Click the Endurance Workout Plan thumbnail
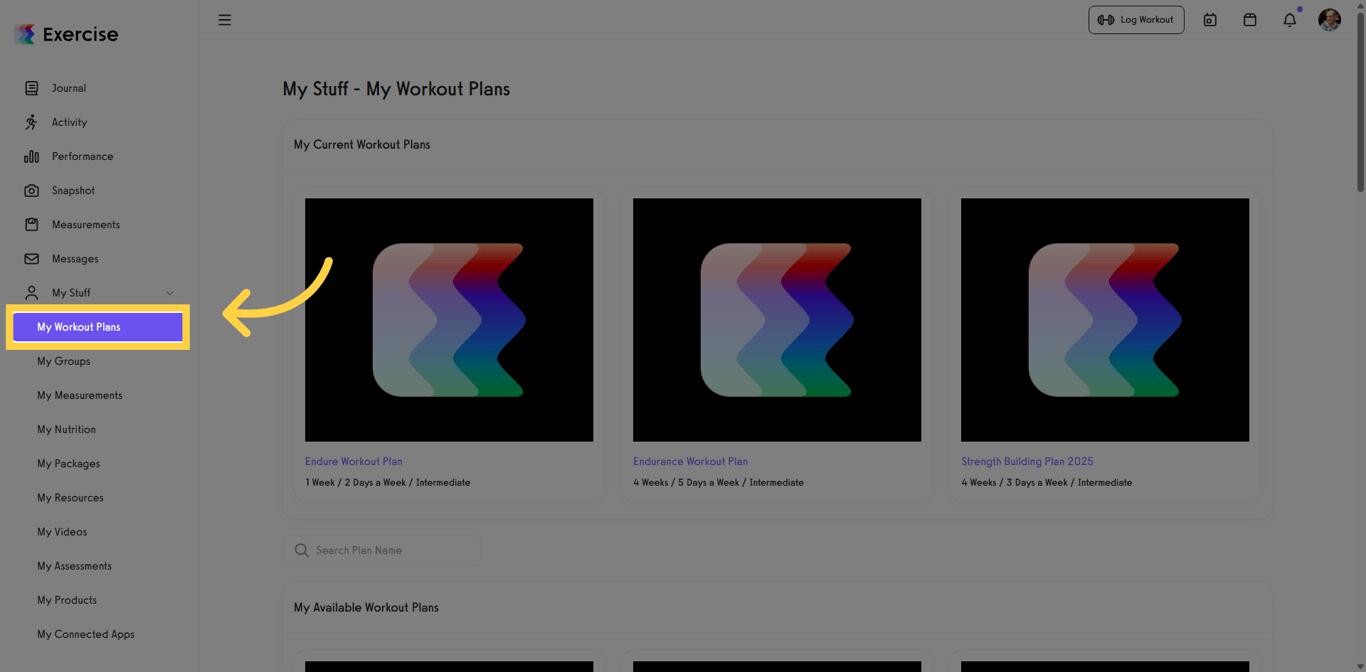1366x672 pixels. [777, 320]
